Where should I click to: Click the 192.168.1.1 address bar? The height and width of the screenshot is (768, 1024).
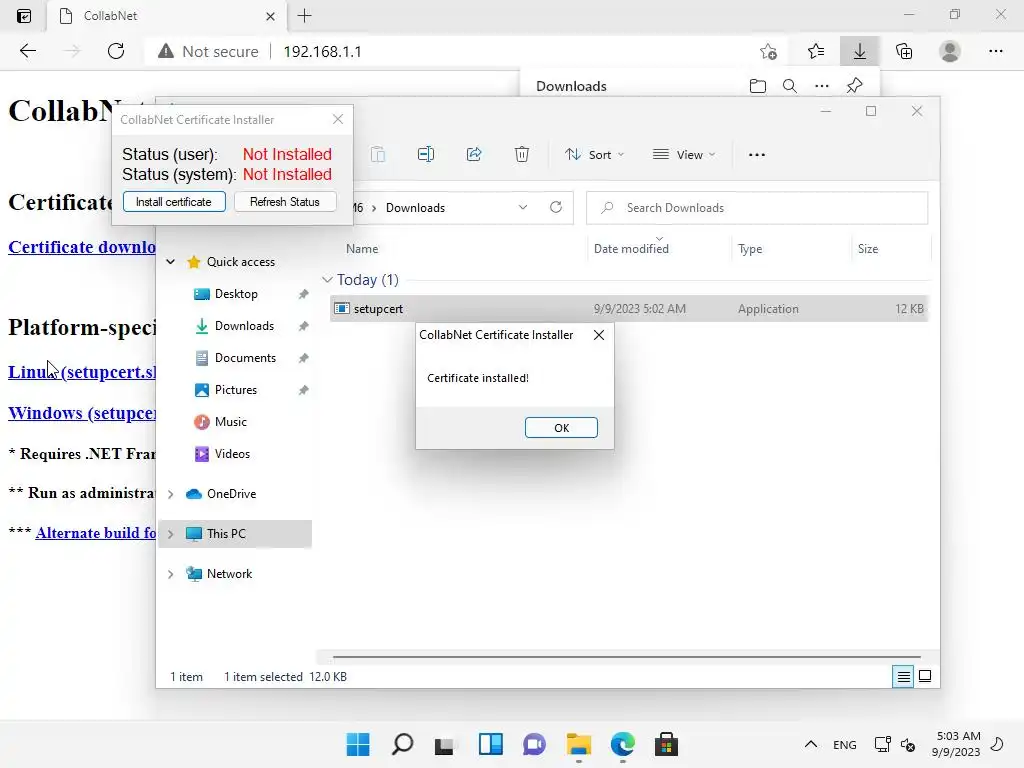[x=323, y=52]
